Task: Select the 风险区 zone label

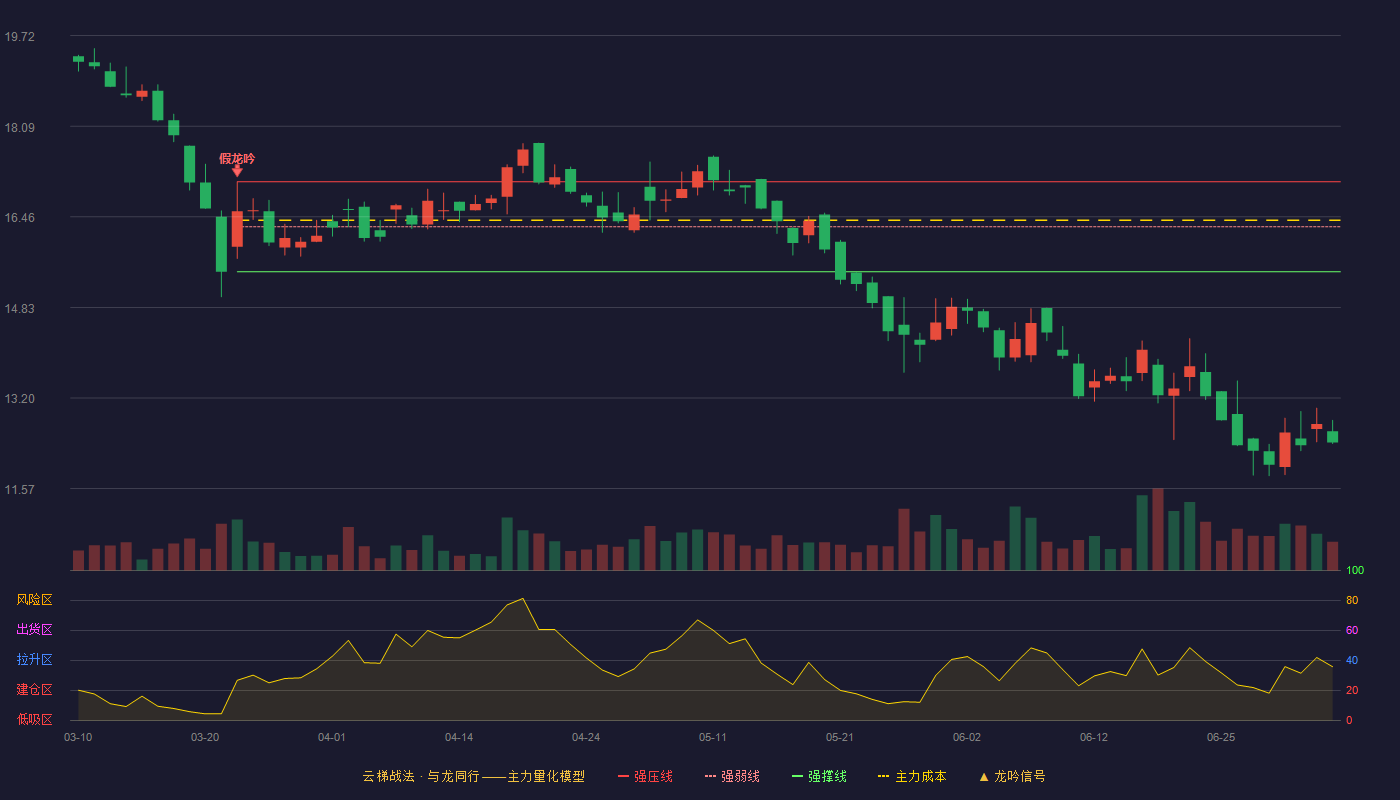Action: (x=34, y=600)
